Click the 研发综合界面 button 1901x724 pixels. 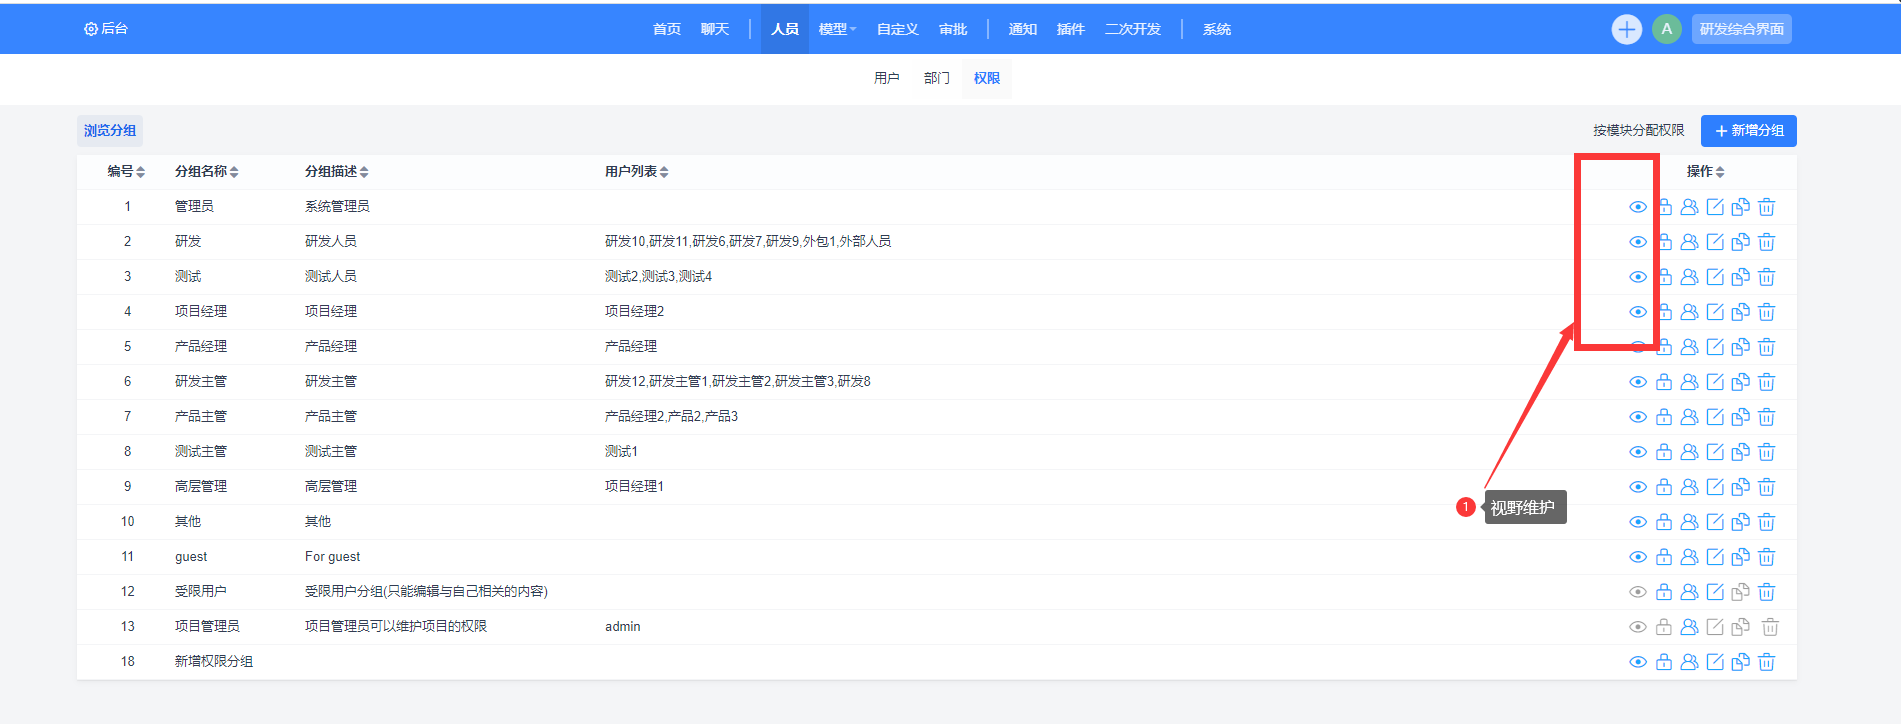point(1741,29)
